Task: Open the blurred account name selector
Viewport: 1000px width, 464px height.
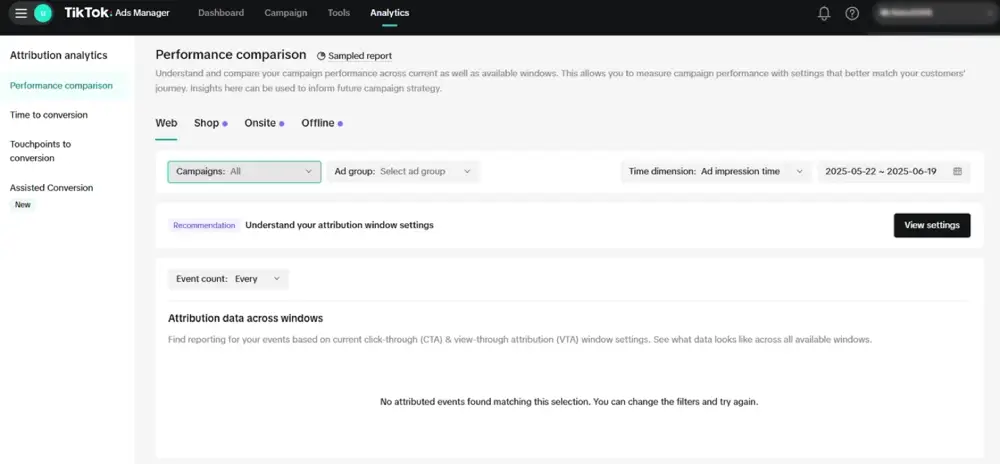Action: tap(932, 13)
